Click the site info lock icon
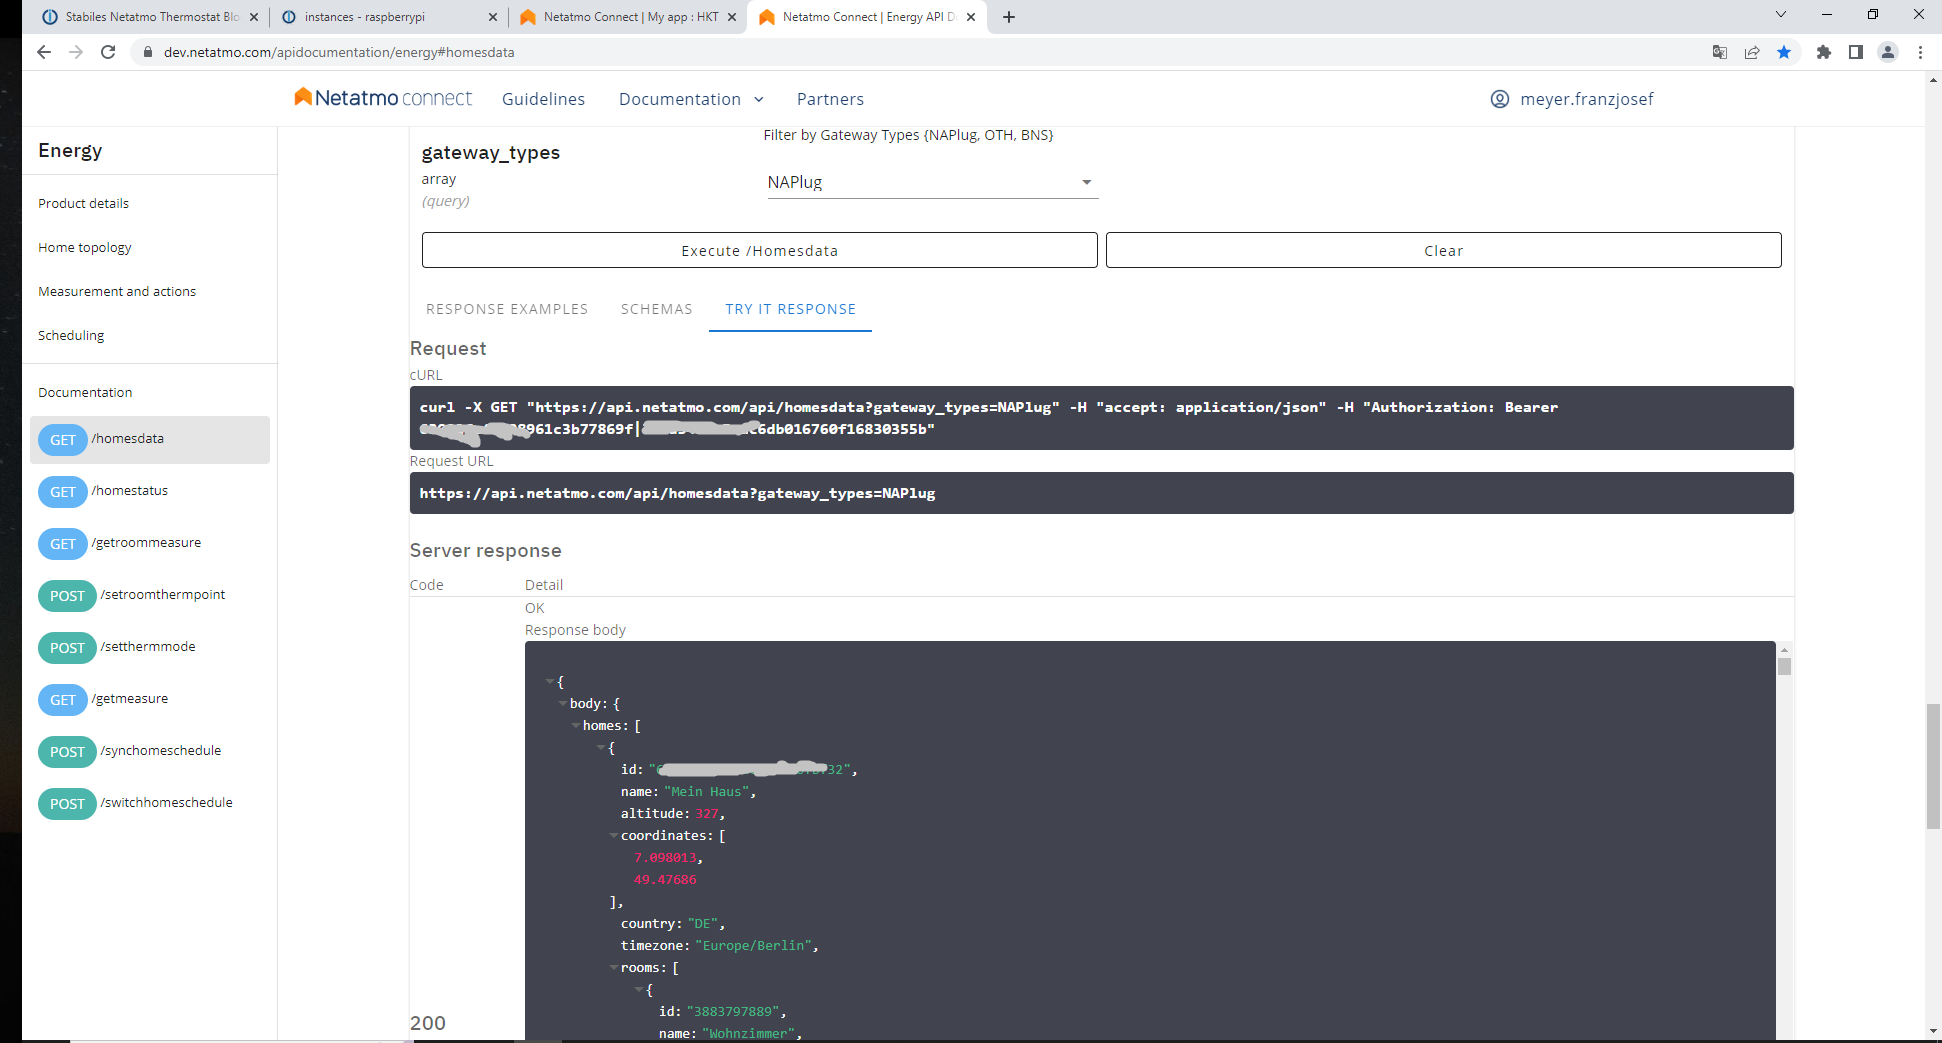The image size is (1942, 1043). (147, 52)
